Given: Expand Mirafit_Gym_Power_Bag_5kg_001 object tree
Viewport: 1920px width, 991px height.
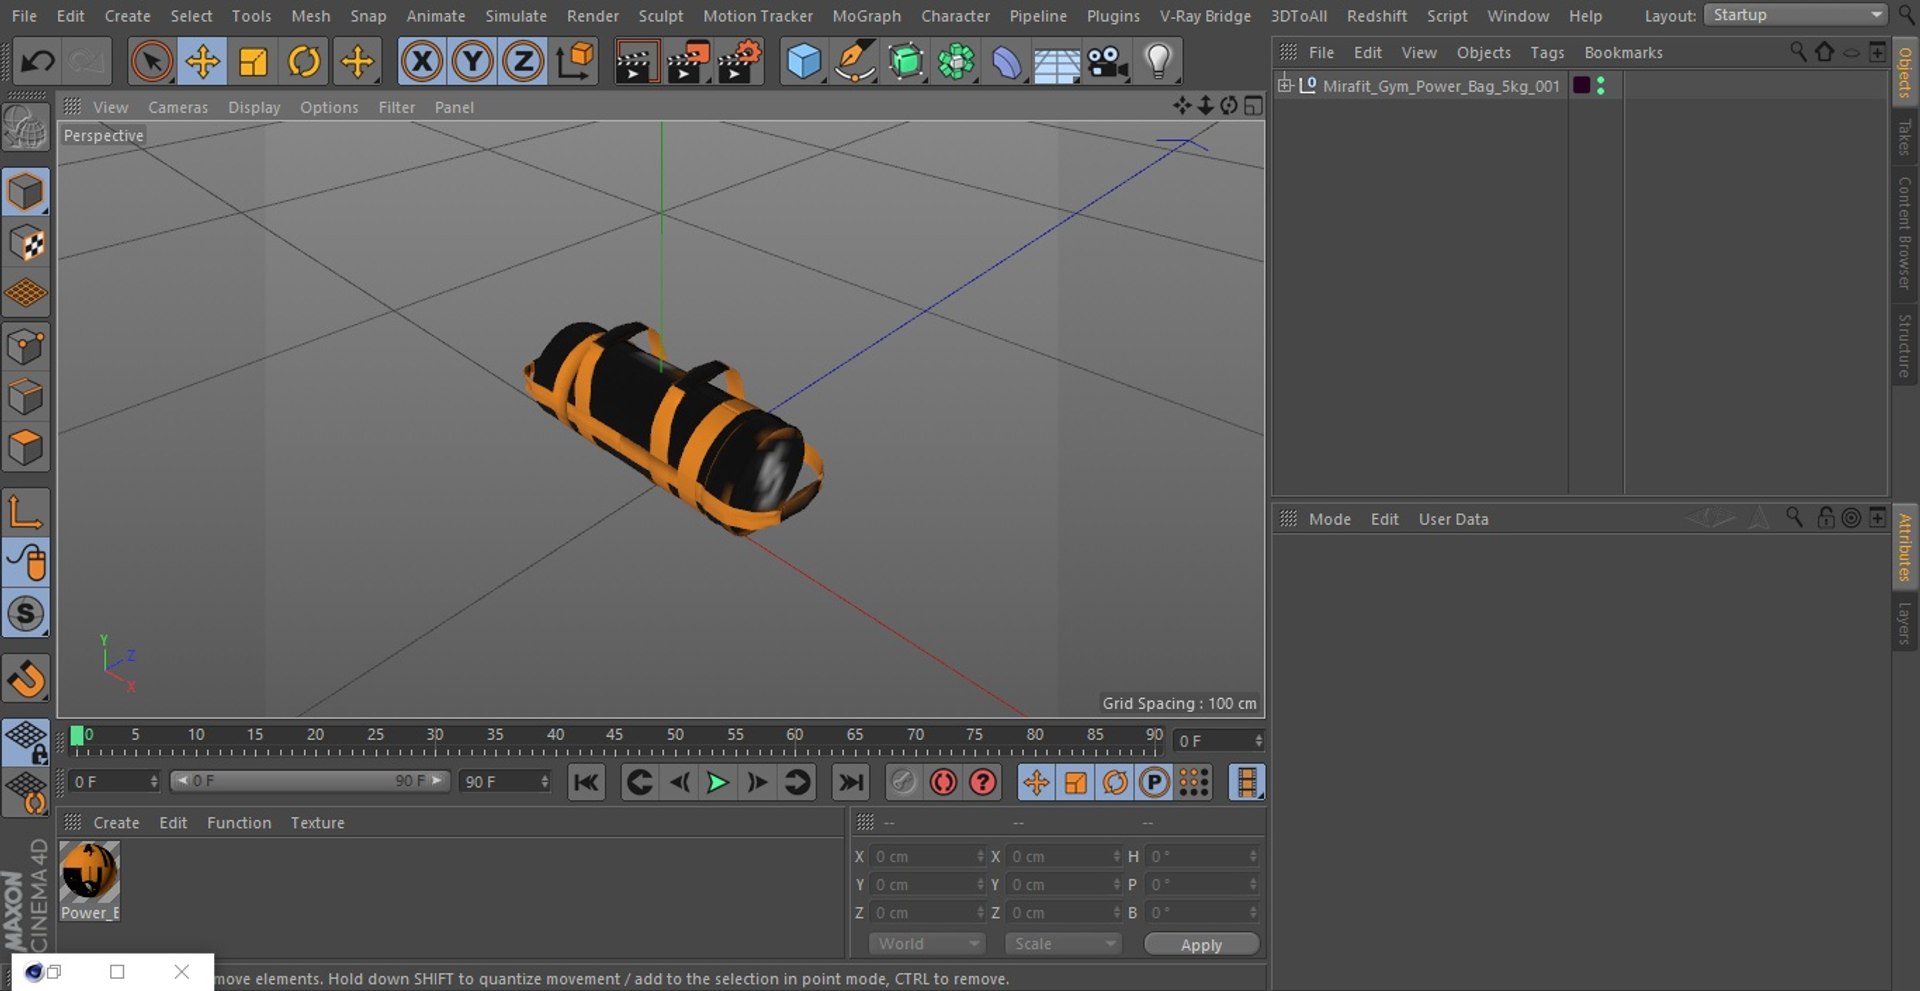Looking at the screenshot, I should click(x=1285, y=85).
